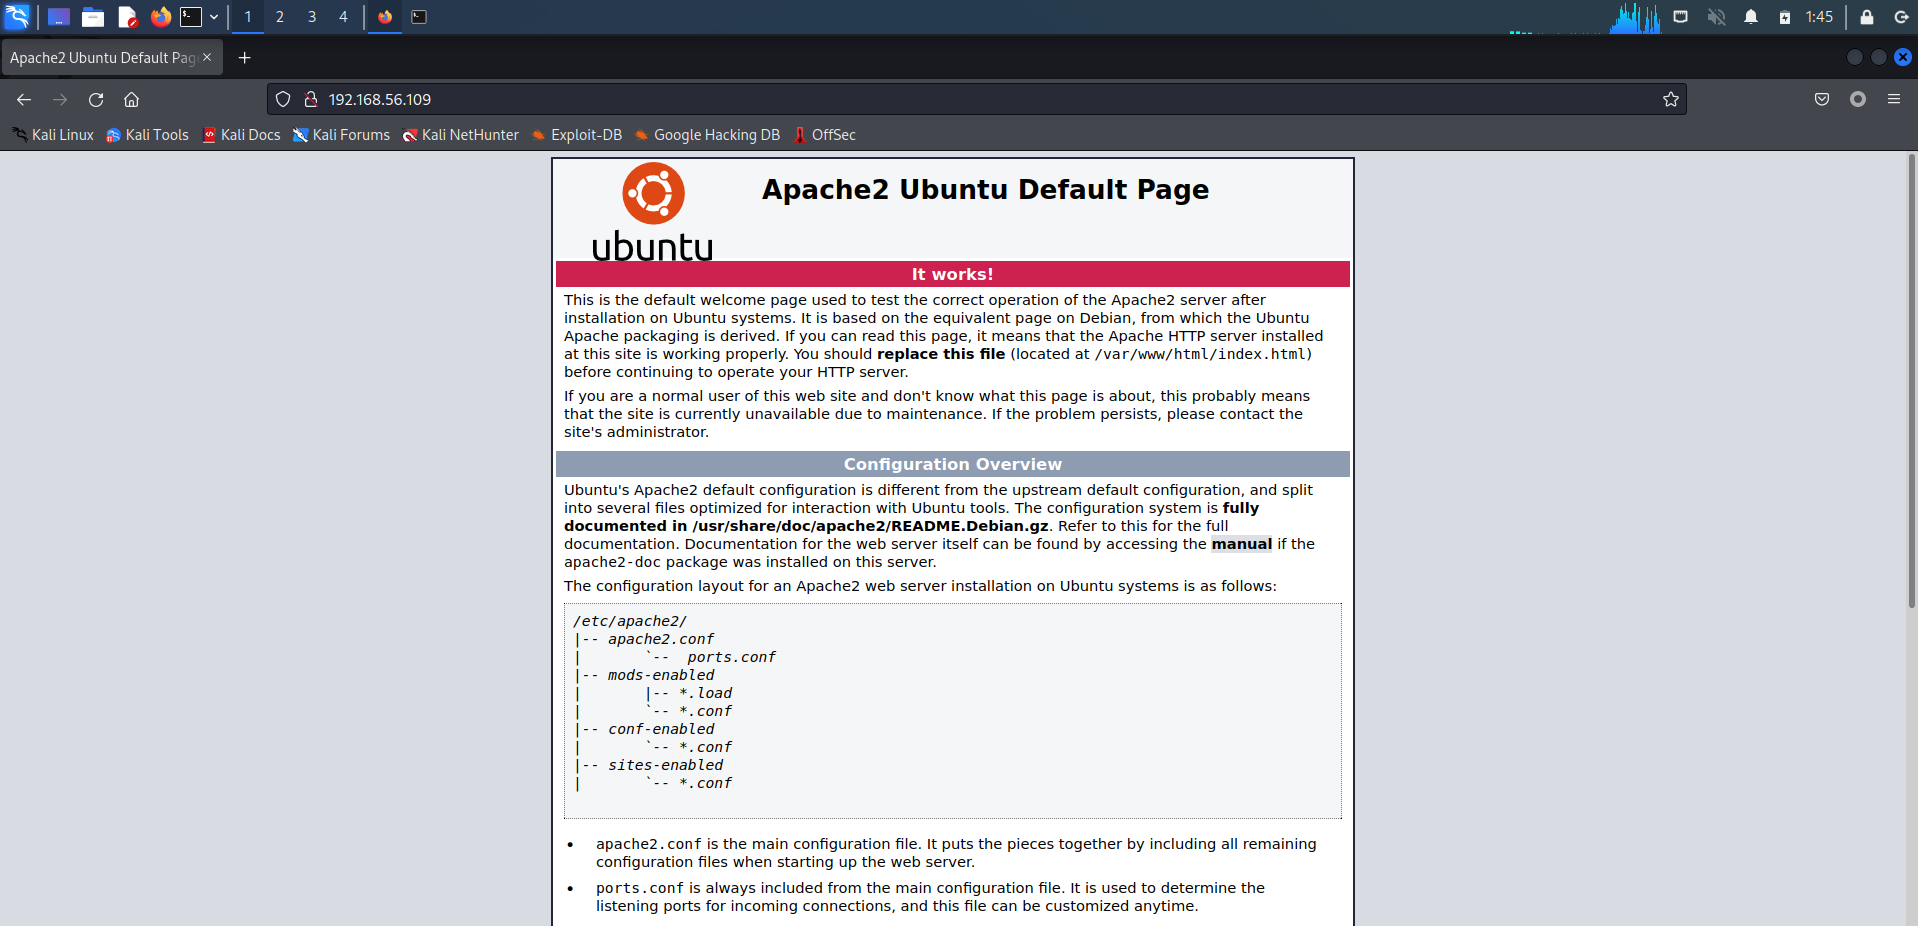This screenshot has height=926, width=1918.
Task: Open the log out session icon
Action: (x=1901, y=17)
